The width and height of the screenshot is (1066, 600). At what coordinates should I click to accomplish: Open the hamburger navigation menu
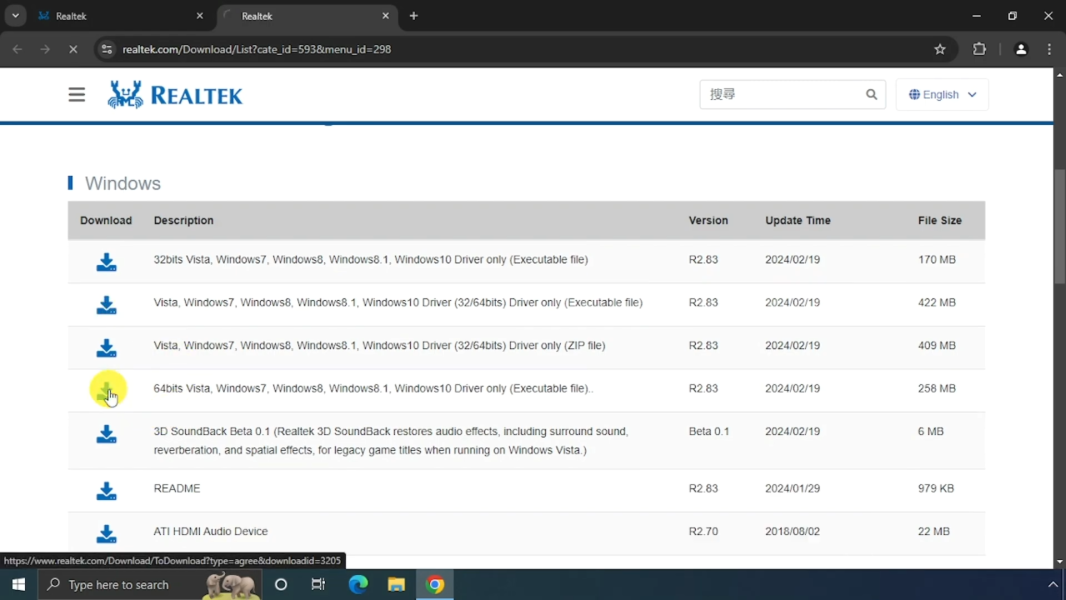[x=77, y=94]
